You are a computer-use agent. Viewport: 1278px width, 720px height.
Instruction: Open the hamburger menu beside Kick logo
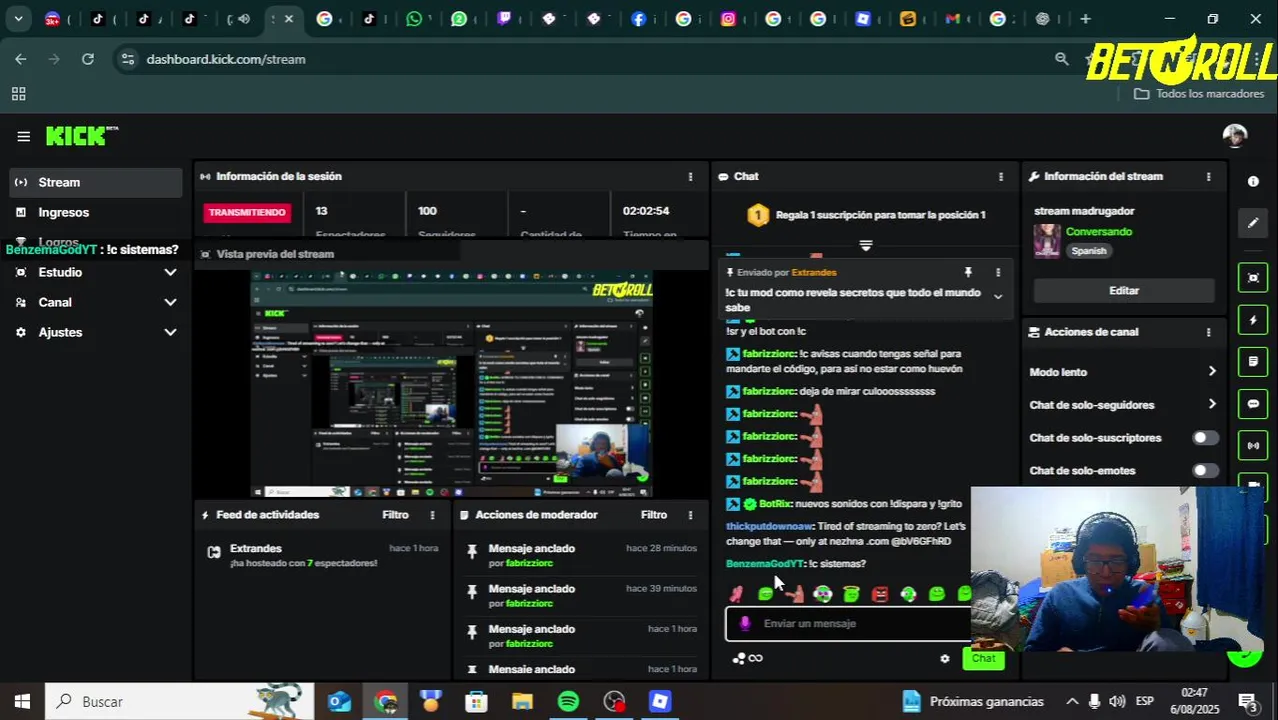pyautogui.click(x=23, y=137)
